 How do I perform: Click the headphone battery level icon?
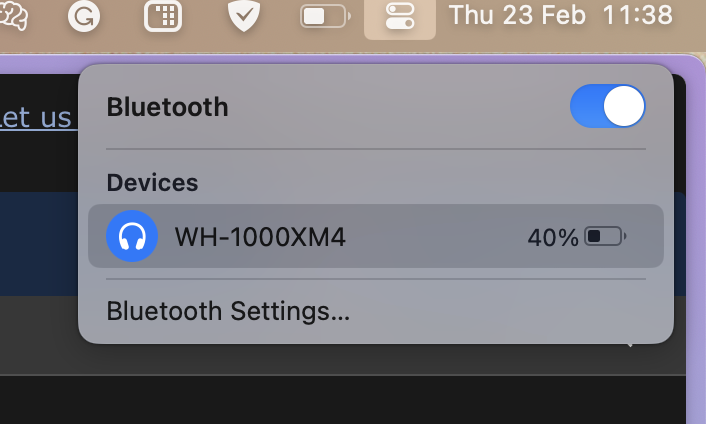point(605,236)
